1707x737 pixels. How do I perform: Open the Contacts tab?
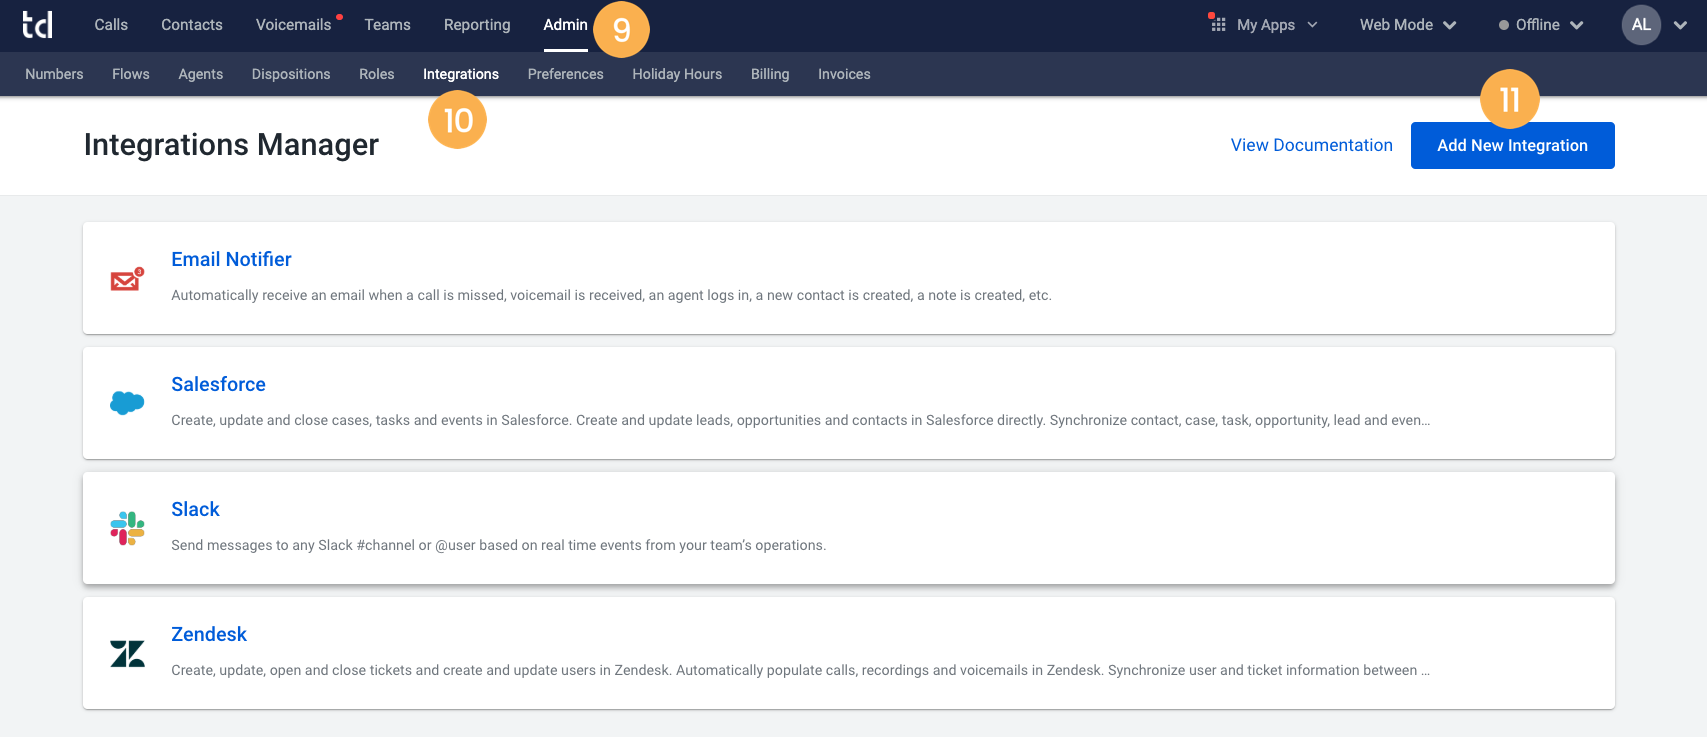(192, 25)
